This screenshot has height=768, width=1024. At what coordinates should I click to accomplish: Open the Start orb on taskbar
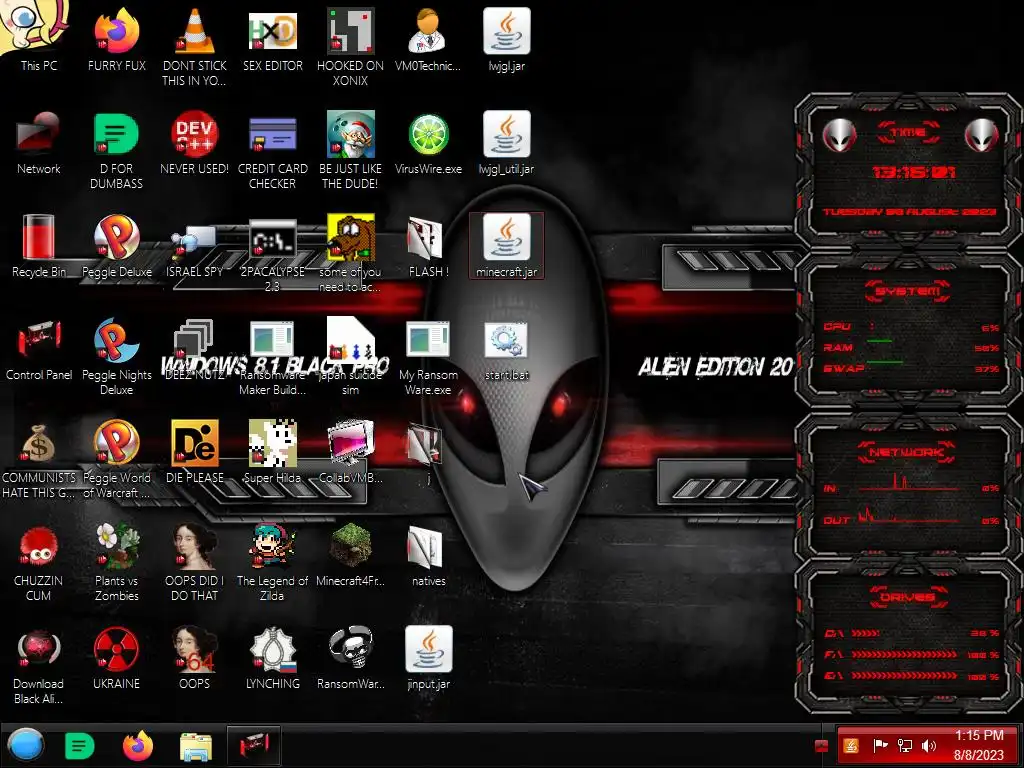tap(25, 745)
